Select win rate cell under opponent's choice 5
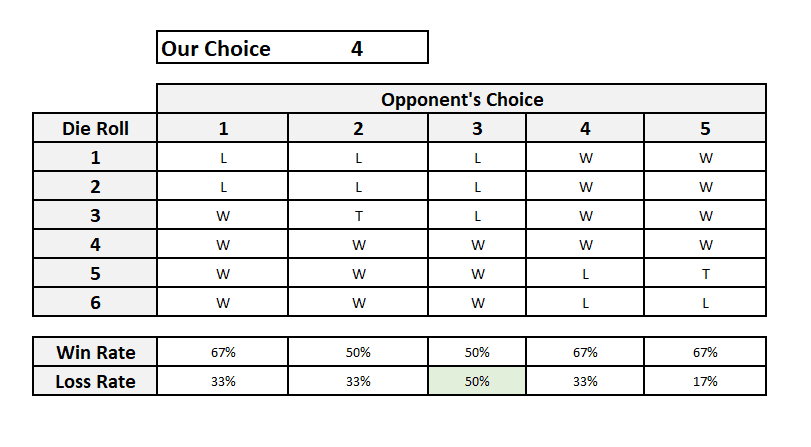 click(705, 352)
